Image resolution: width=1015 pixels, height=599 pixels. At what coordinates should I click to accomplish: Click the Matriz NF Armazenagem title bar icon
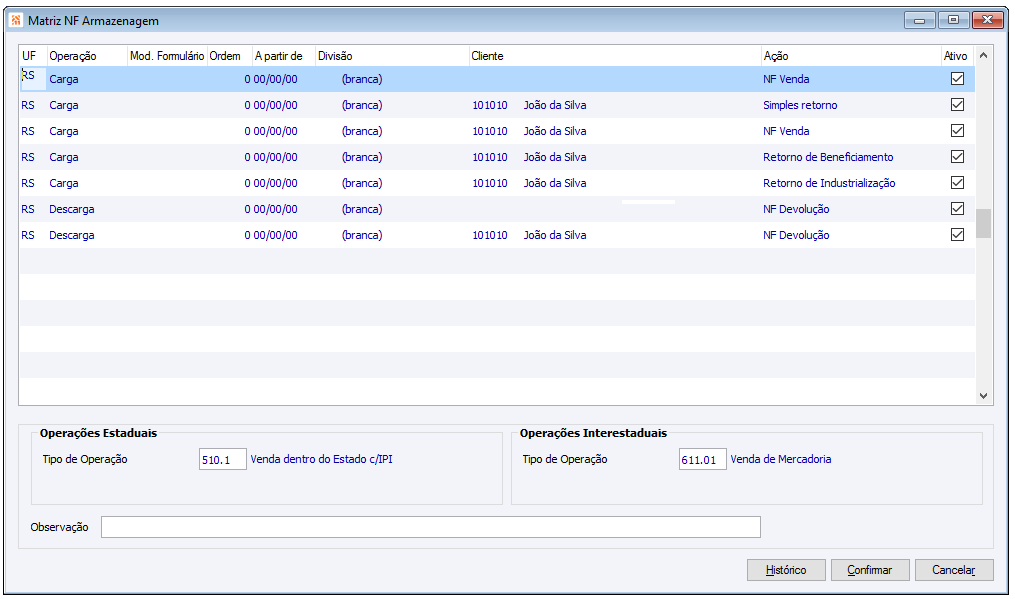point(16,21)
